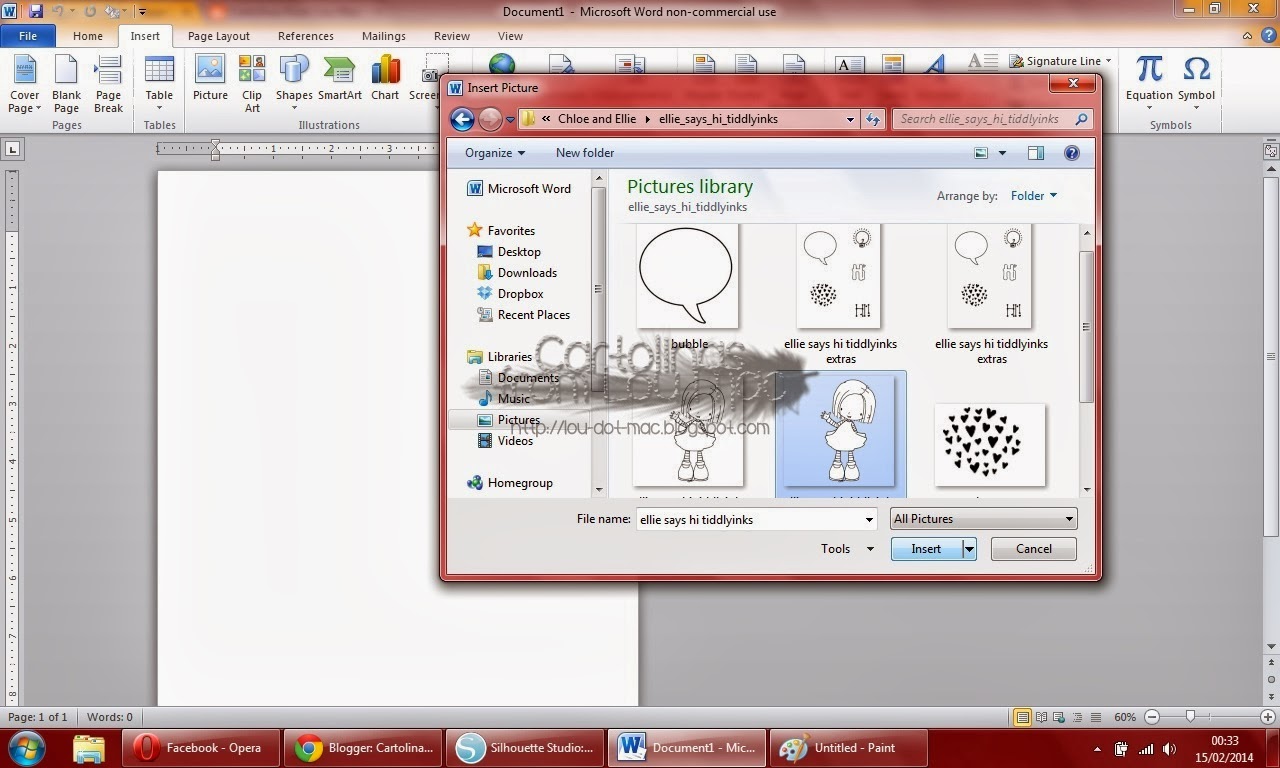
Task: Switch to the Mailings tab
Action: pos(384,36)
